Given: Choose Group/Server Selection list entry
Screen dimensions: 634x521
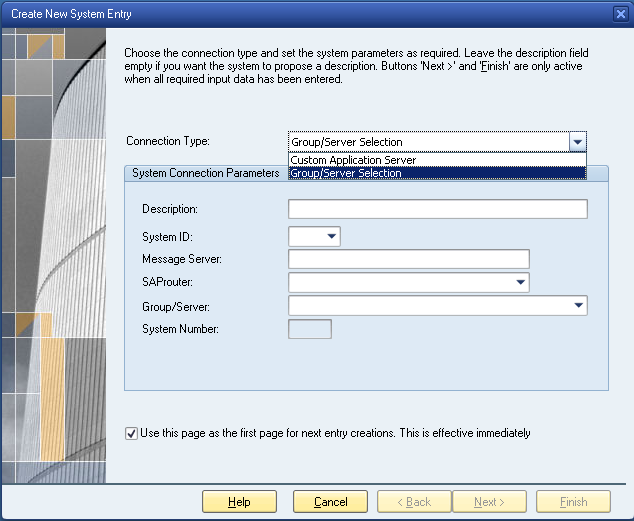Looking at the screenshot, I should 437,173.
